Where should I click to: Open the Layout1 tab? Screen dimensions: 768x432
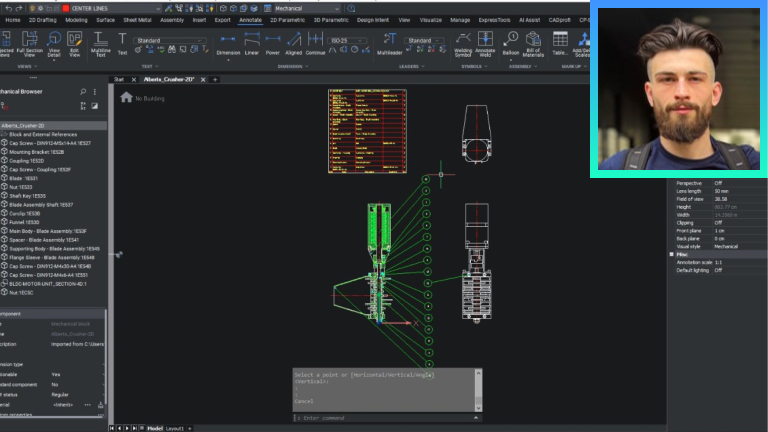(x=174, y=427)
